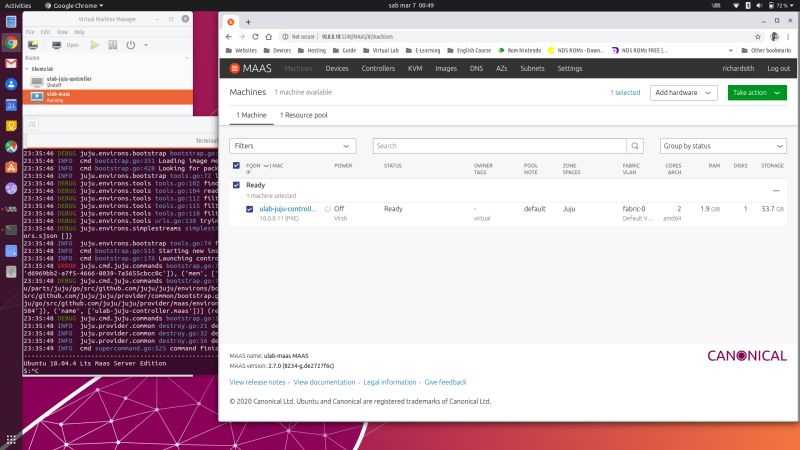Open Activities overview
The height and width of the screenshot is (450, 800).
point(18,5)
